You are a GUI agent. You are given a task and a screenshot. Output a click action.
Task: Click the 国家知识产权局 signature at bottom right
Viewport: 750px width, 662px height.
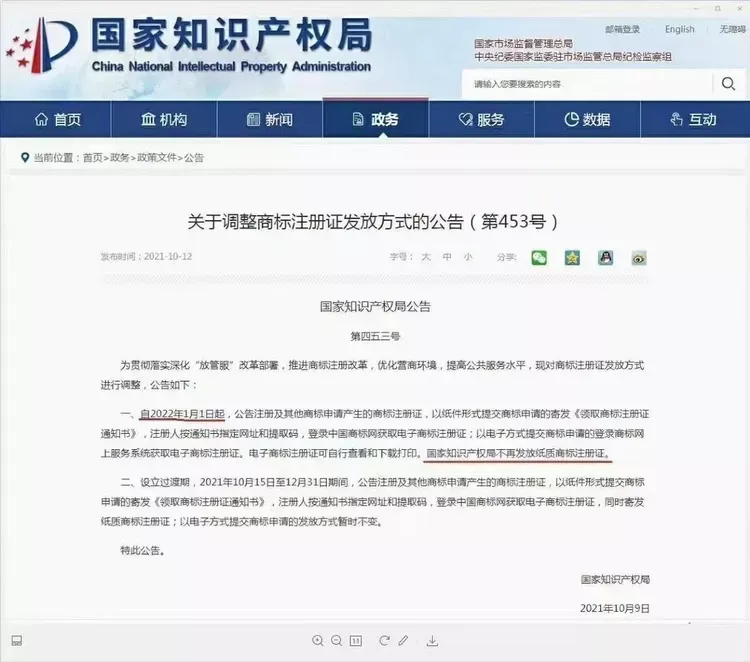(615, 580)
